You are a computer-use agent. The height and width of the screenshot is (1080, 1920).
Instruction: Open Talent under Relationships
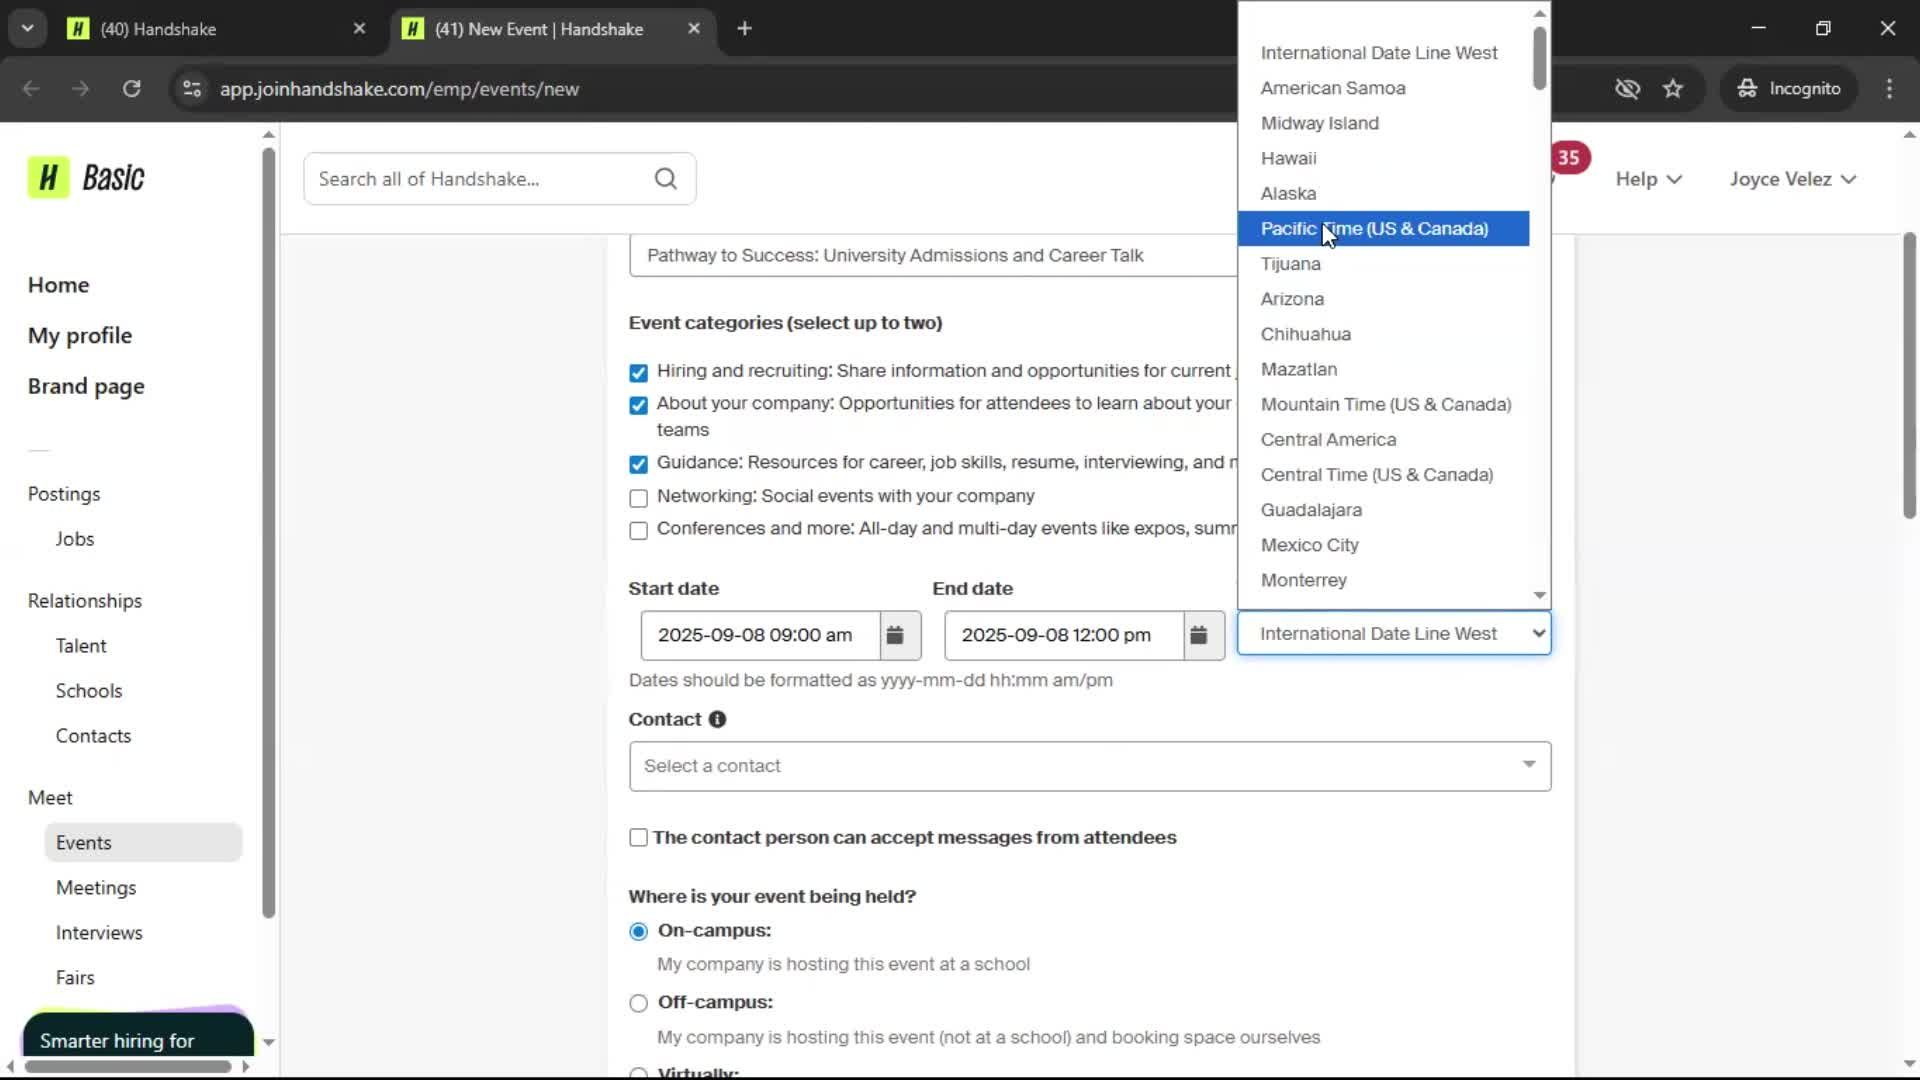click(x=81, y=646)
